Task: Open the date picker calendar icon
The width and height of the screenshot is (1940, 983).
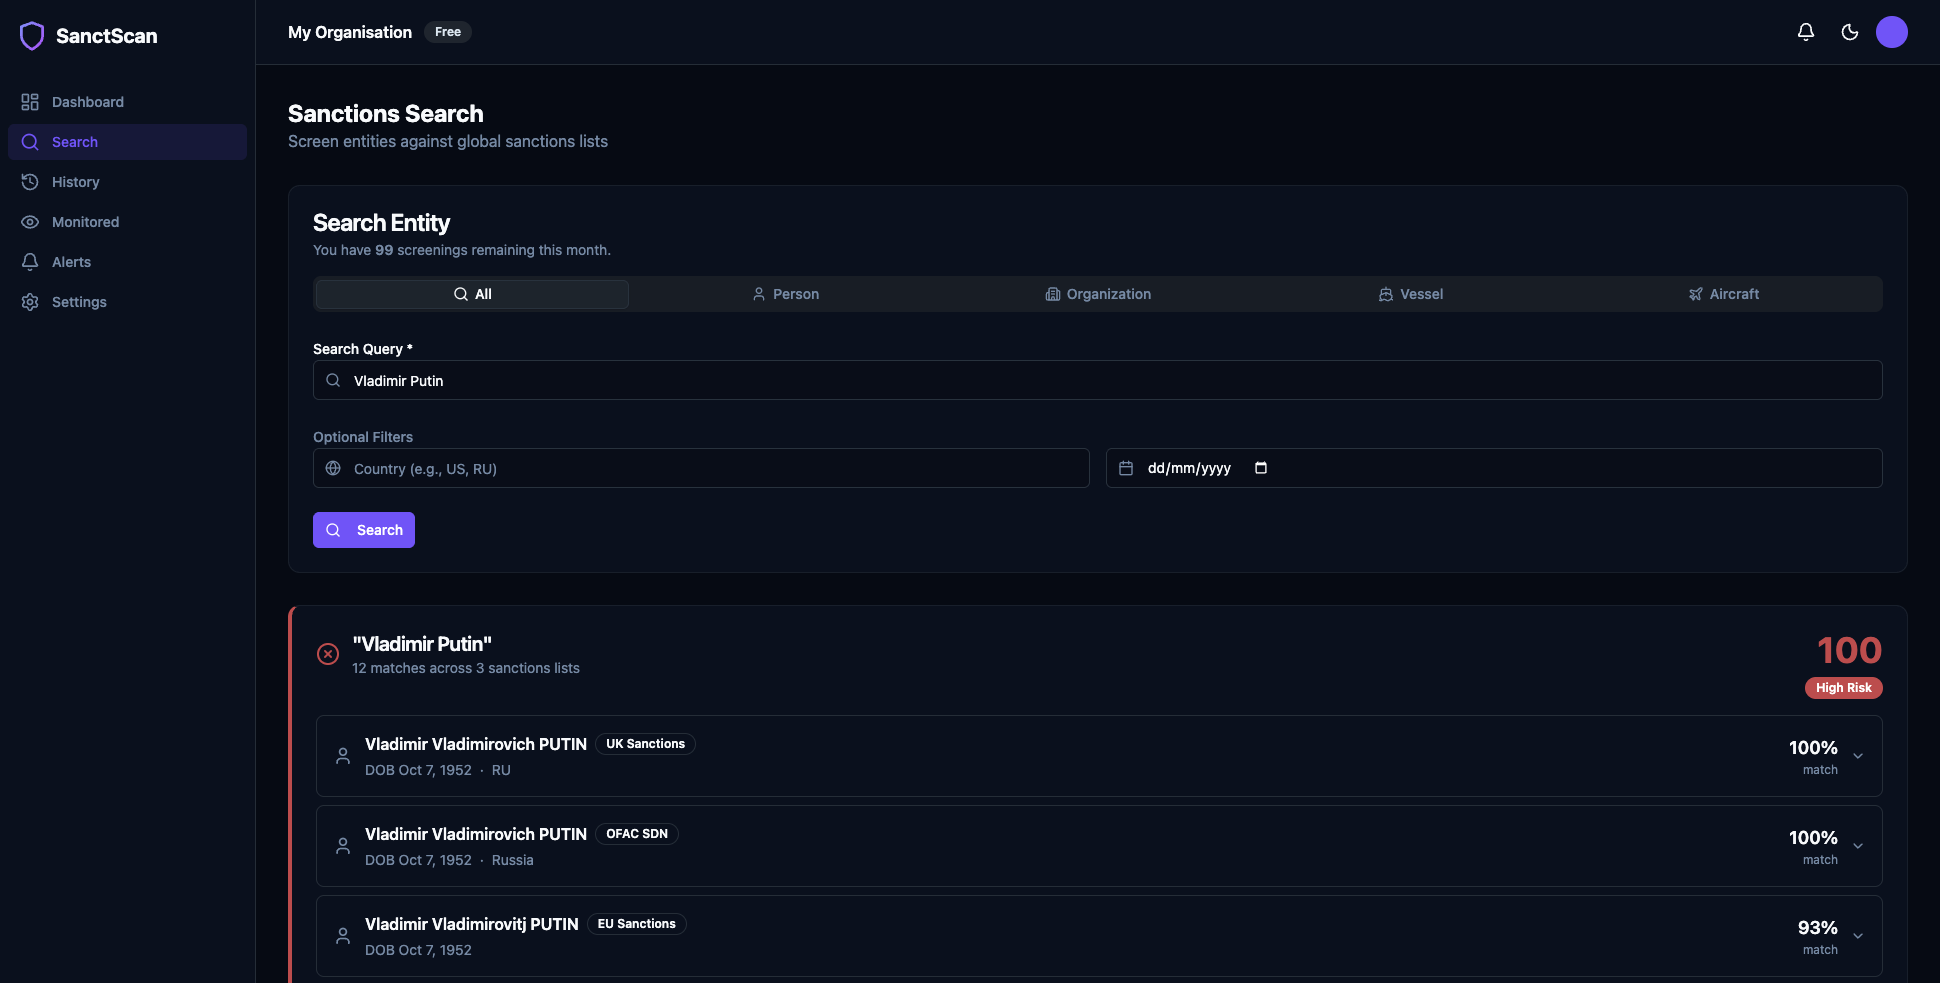Action: click(1261, 468)
